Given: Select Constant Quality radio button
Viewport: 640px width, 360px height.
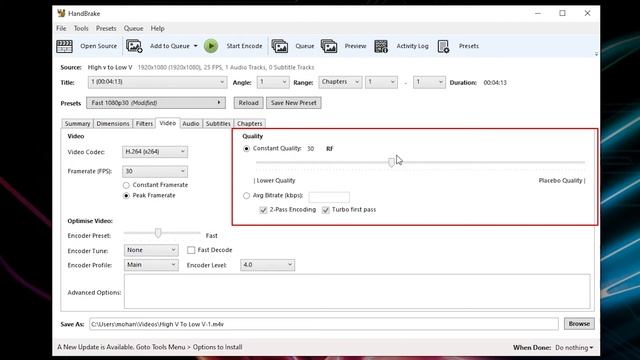Looking at the screenshot, I should (x=246, y=149).
